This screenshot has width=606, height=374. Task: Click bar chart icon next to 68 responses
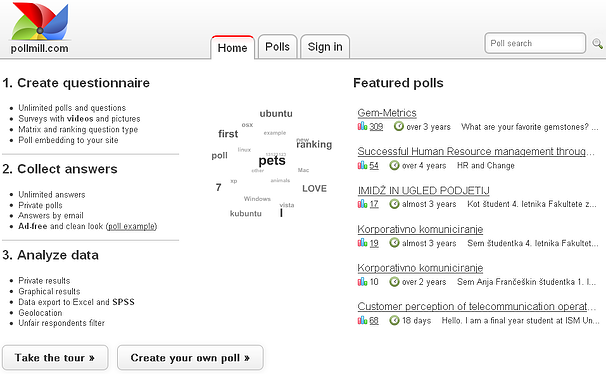[x=362, y=320]
